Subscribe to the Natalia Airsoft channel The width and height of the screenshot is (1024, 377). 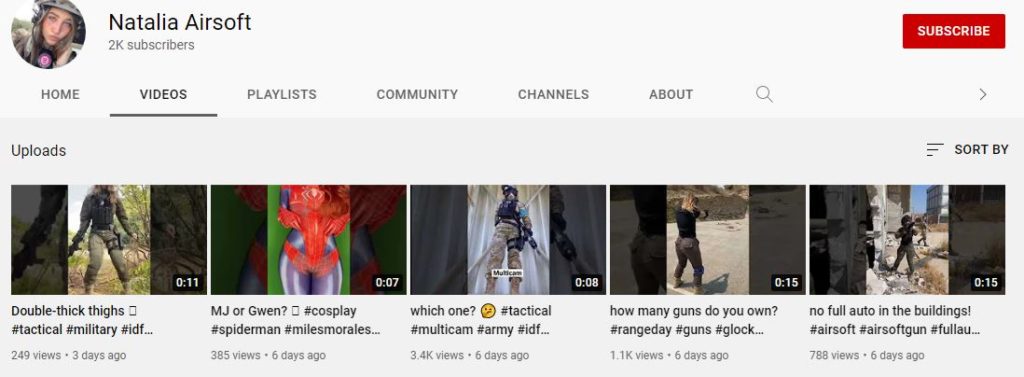coord(953,31)
